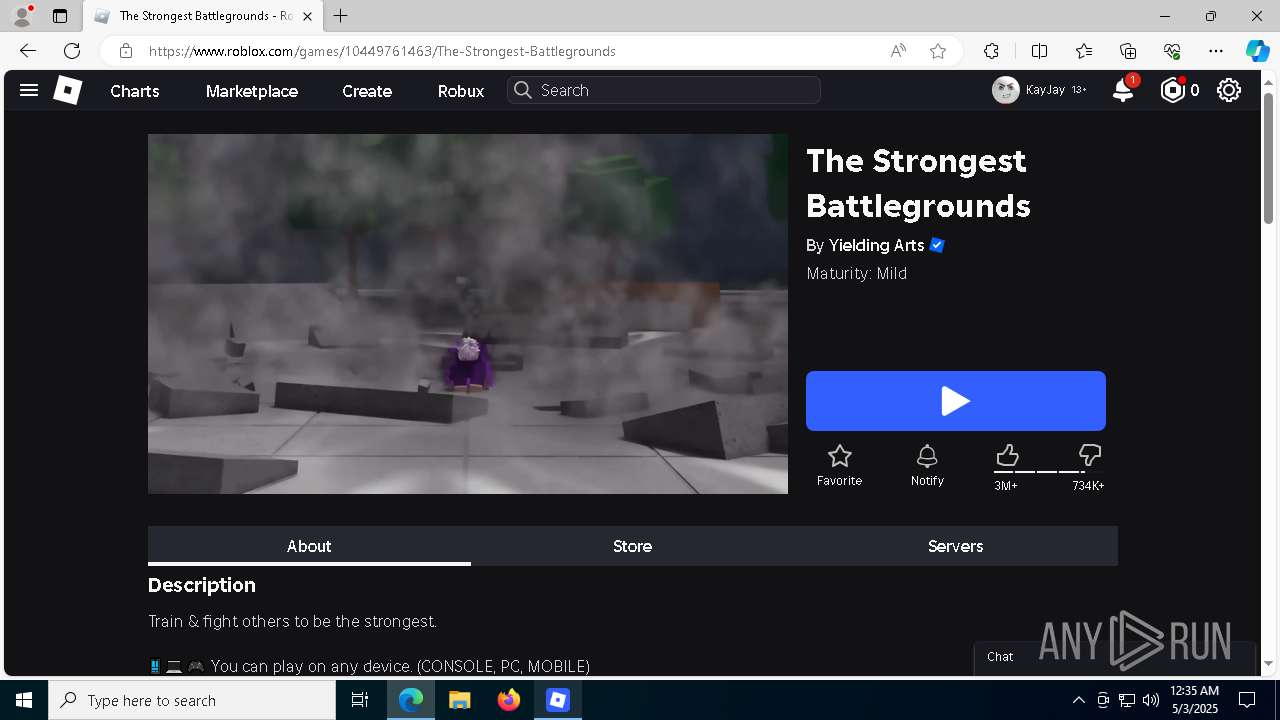The width and height of the screenshot is (1280, 720).
Task: Open the Windows Start menu
Action: pyautogui.click(x=24, y=700)
